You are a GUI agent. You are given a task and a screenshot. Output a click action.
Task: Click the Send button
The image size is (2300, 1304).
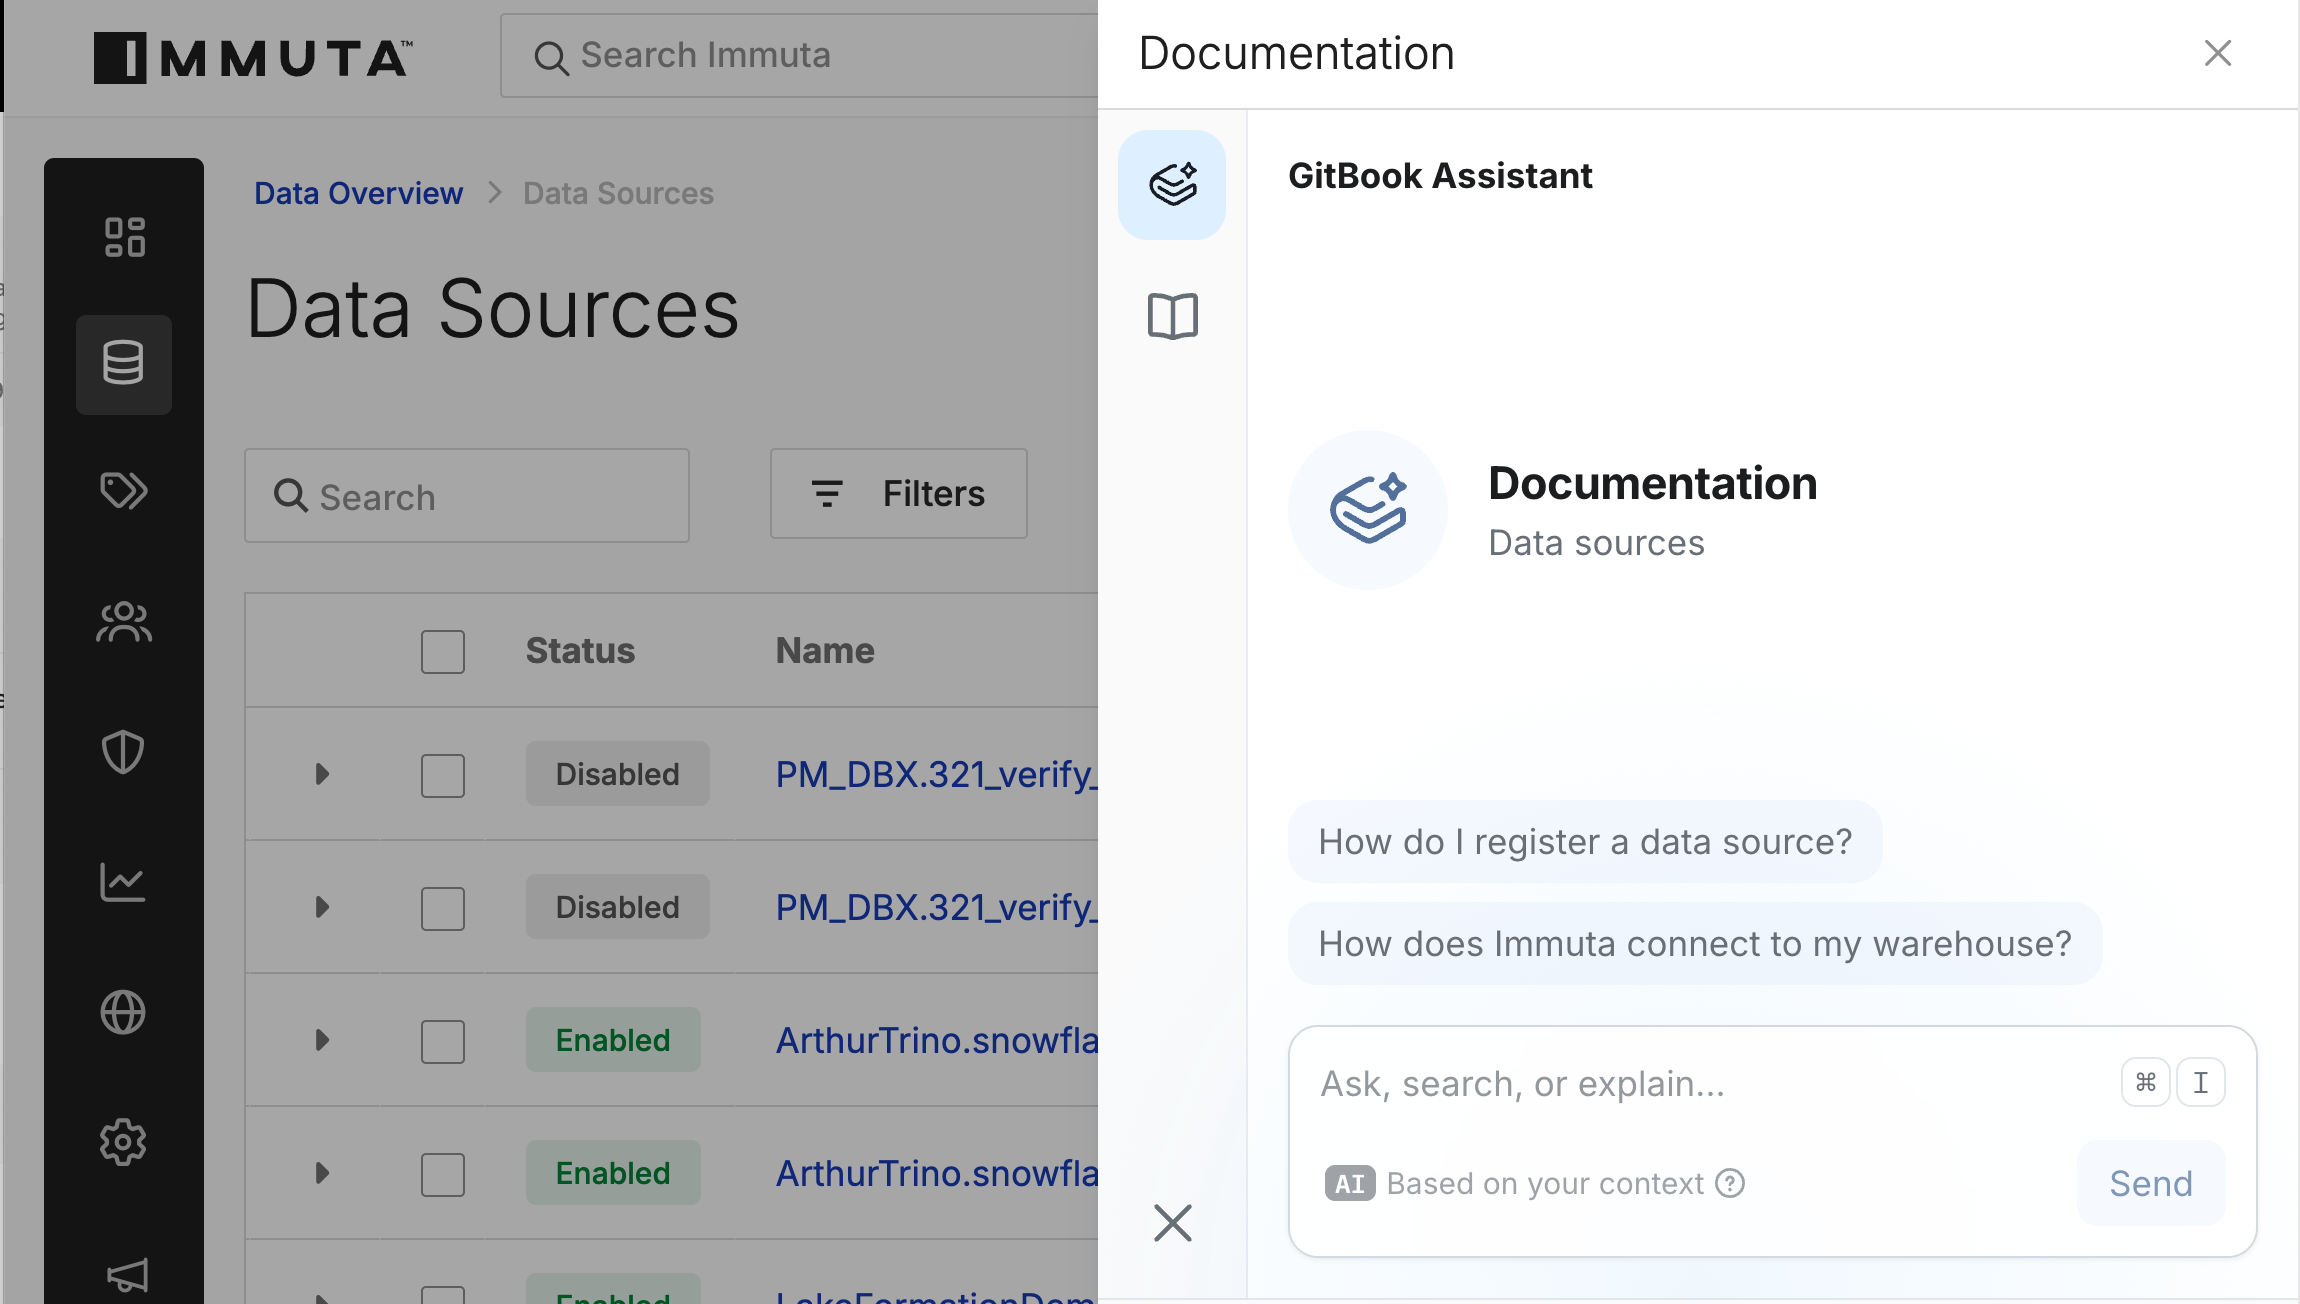point(2151,1183)
